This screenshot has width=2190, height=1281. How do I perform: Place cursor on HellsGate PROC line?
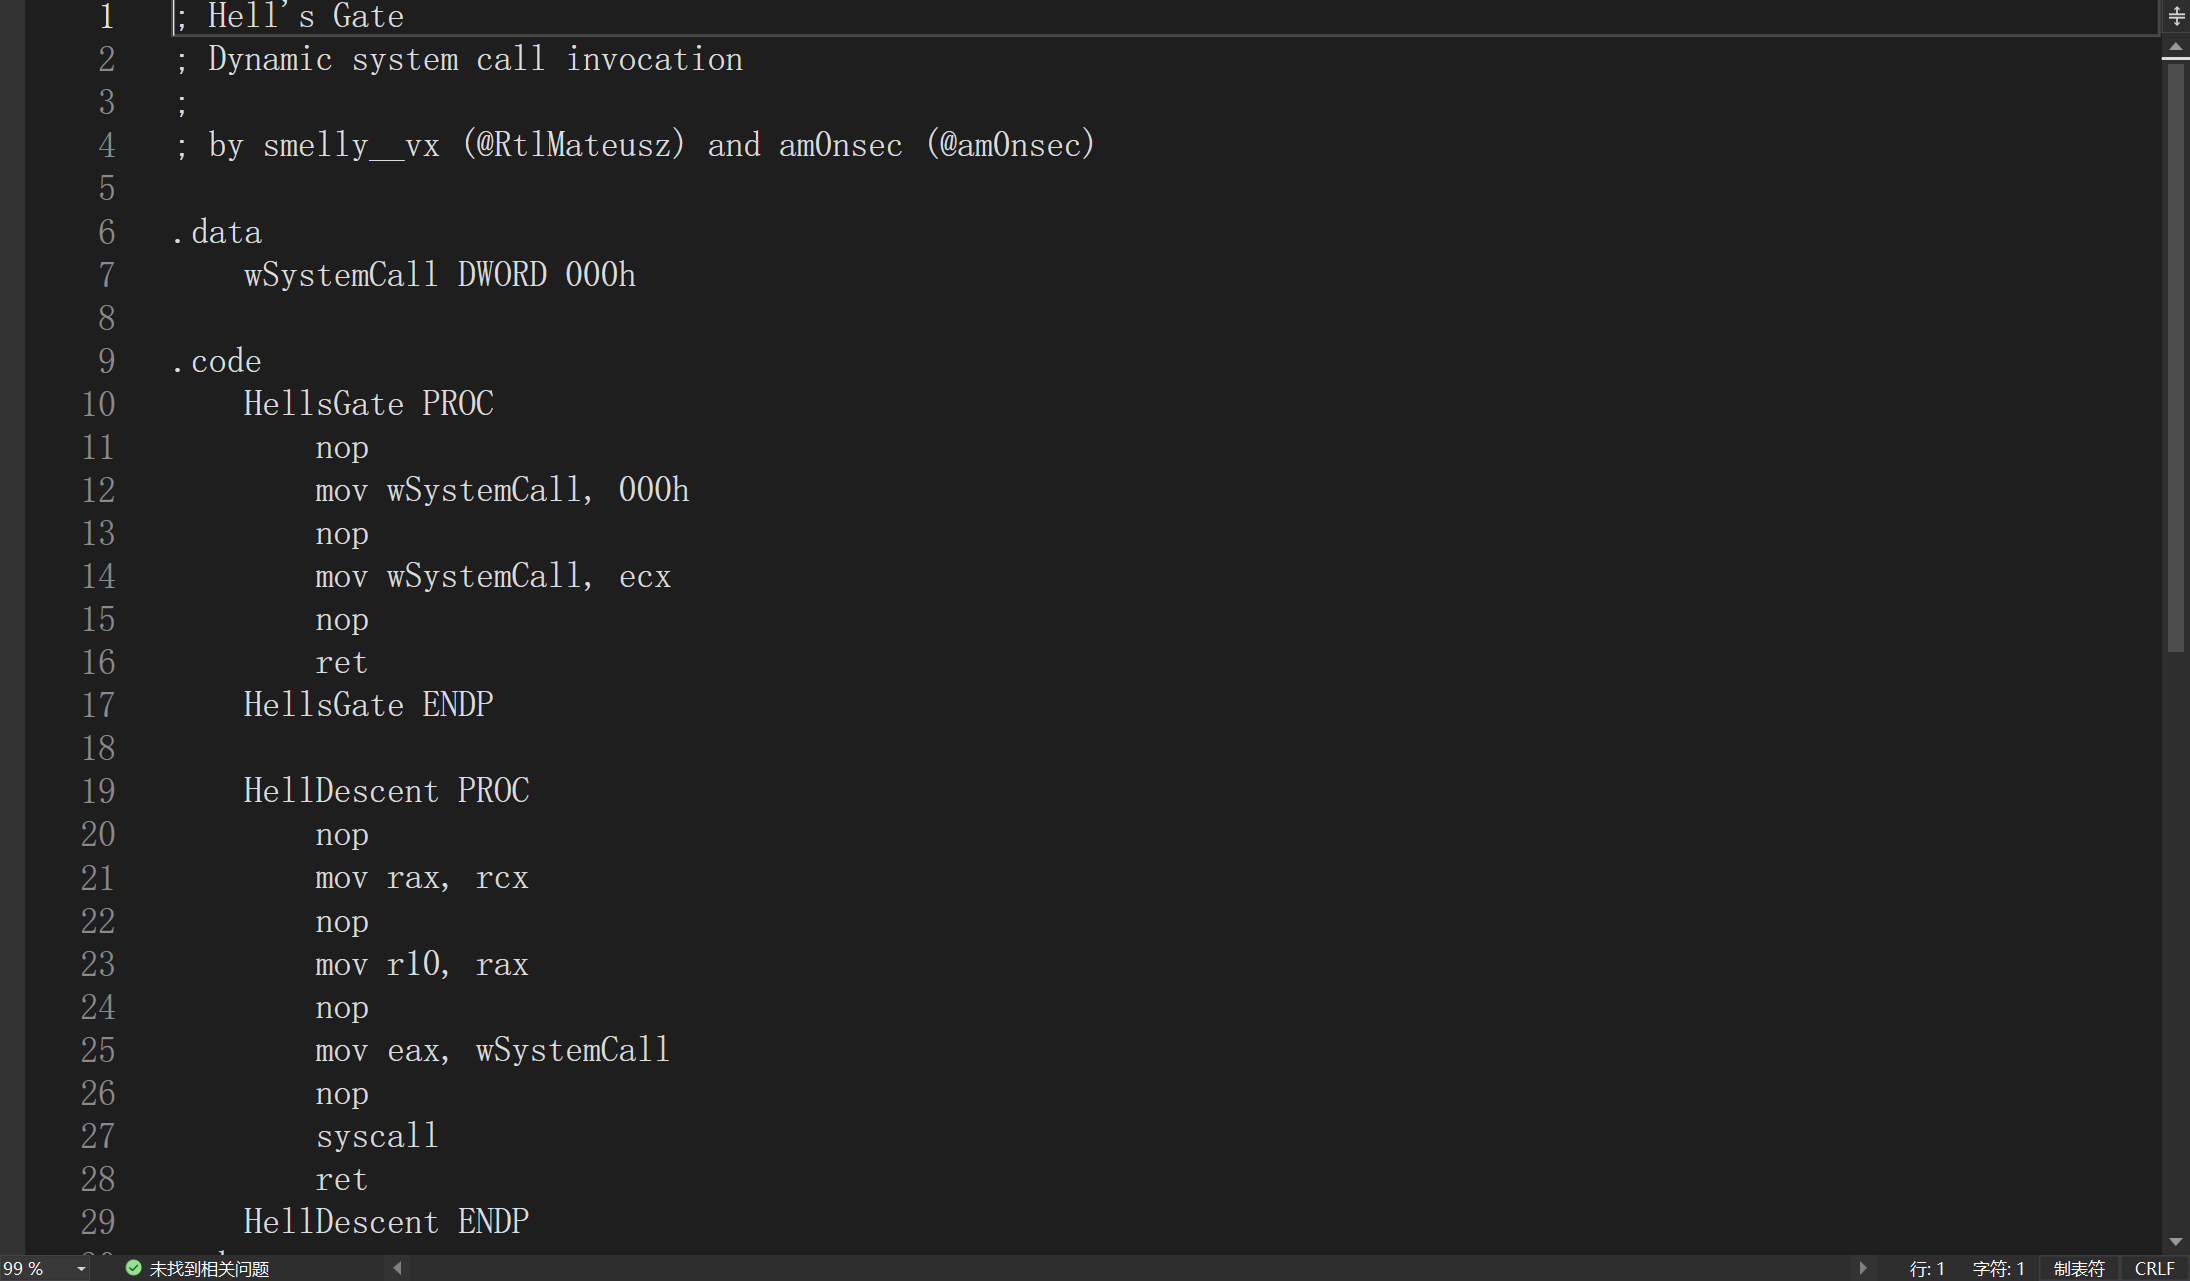[368, 404]
